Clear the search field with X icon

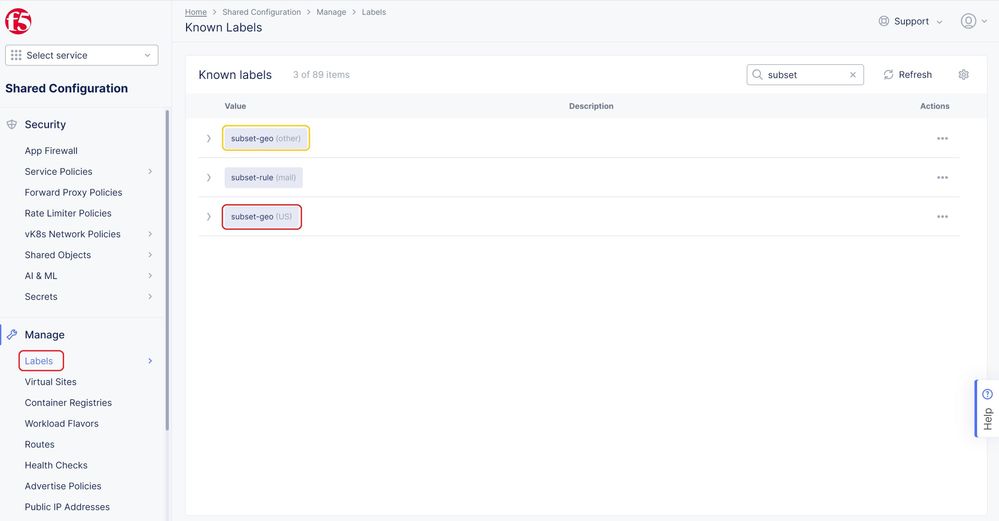coord(853,75)
